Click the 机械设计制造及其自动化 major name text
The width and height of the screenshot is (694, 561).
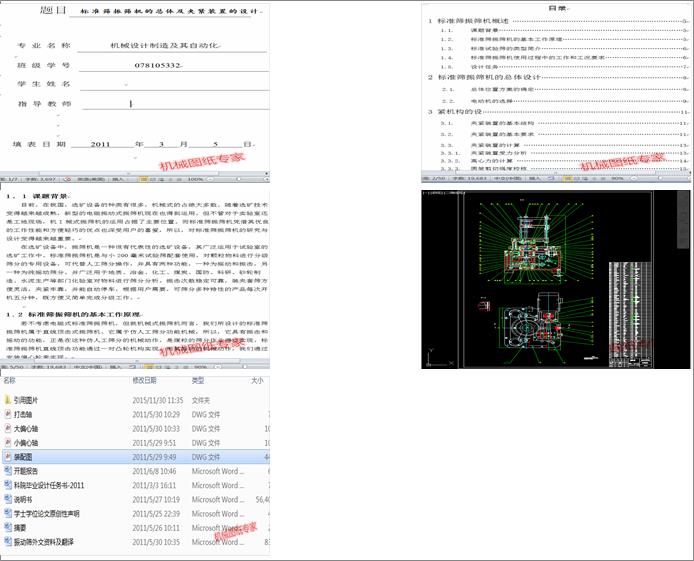[x=164, y=45]
